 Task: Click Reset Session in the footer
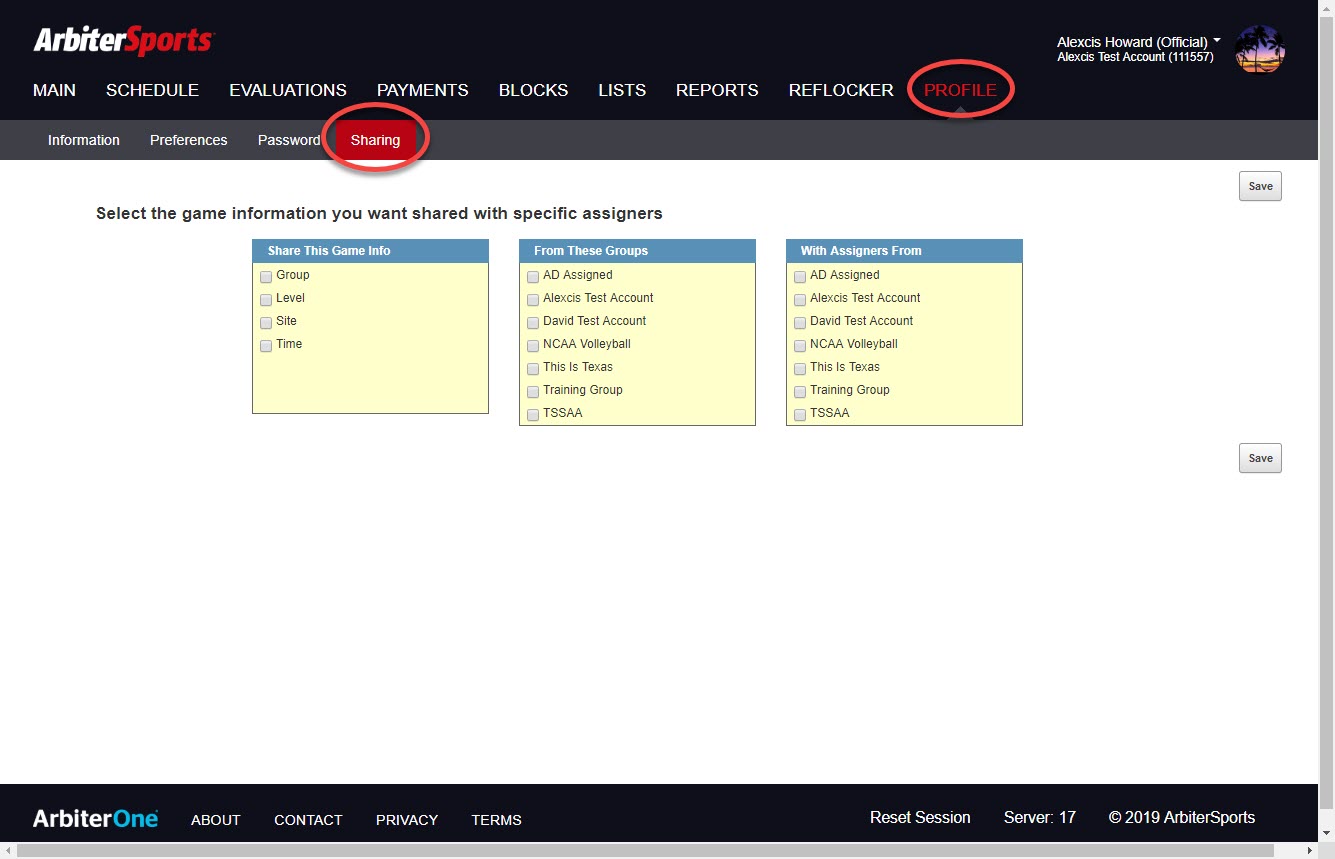tap(920, 818)
